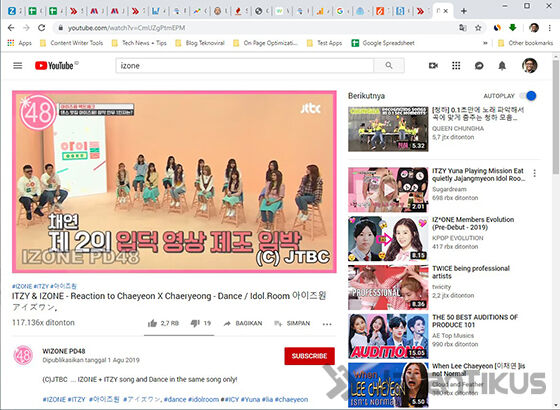Open Blog Teknoviral bookmark folder
Screen dimensions: 560x410
tap(200, 43)
